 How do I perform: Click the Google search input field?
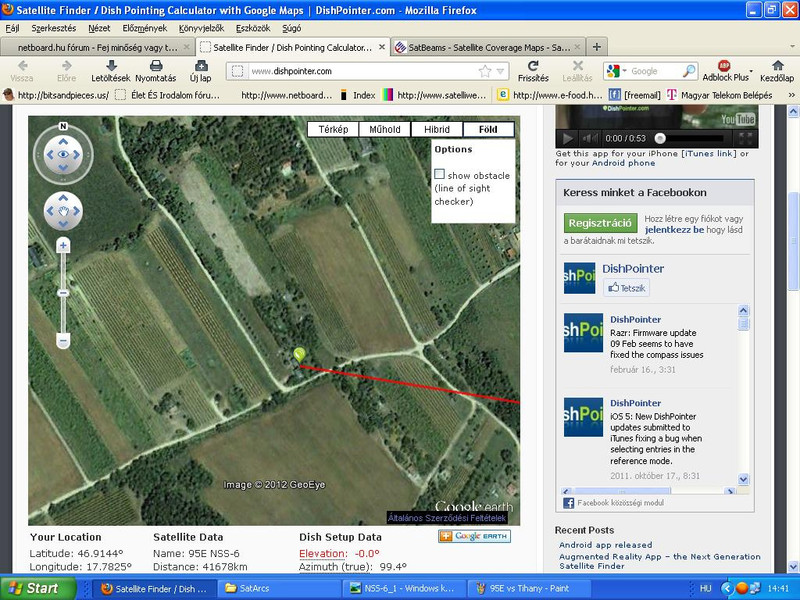(x=655, y=71)
